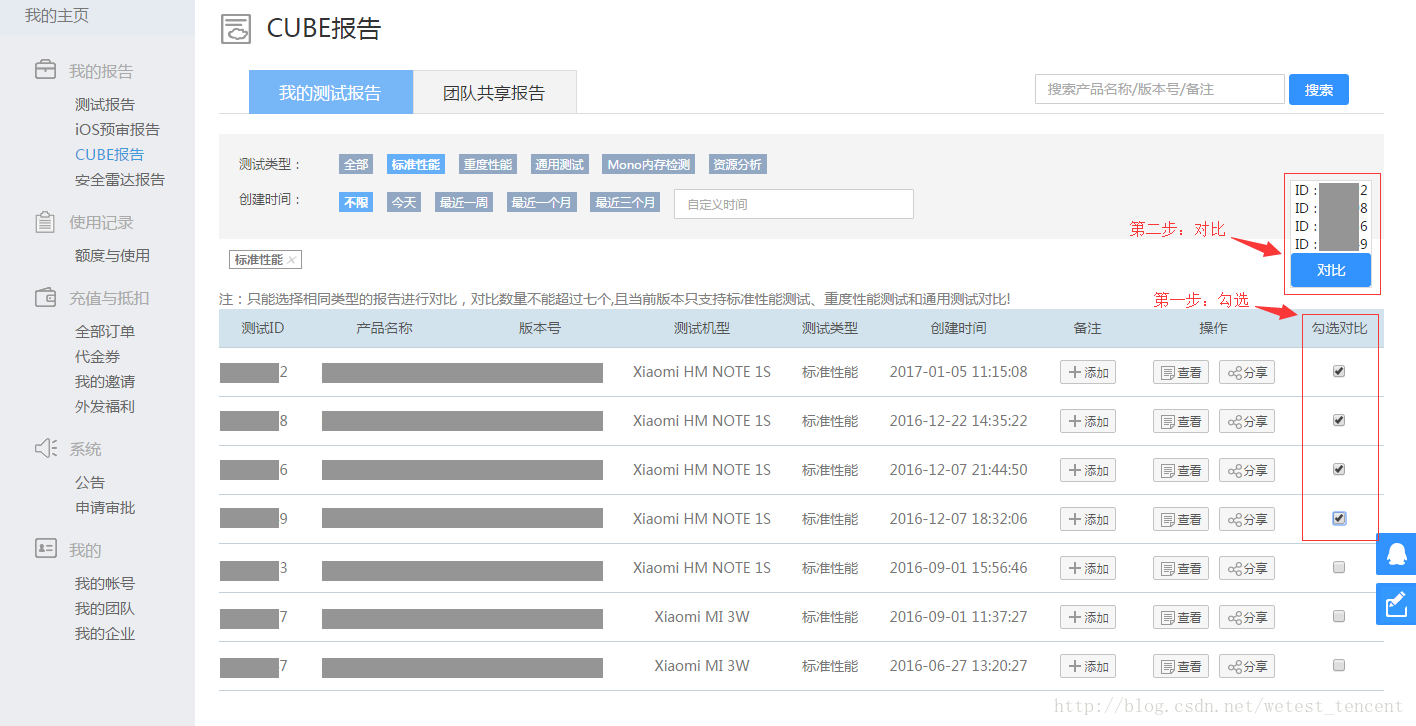Click the speaker icon beside 系统
The width and height of the screenshot is (1416, 726).
(x=45, y=449)
